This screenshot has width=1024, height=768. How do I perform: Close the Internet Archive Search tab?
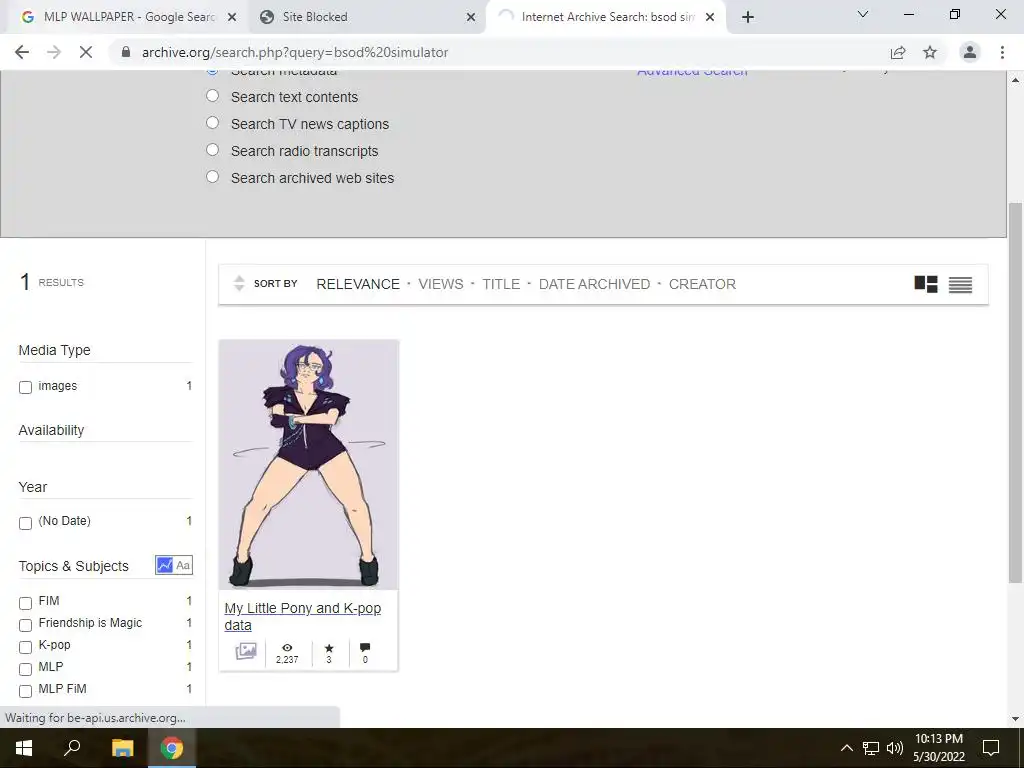click(x=710, y=18)
